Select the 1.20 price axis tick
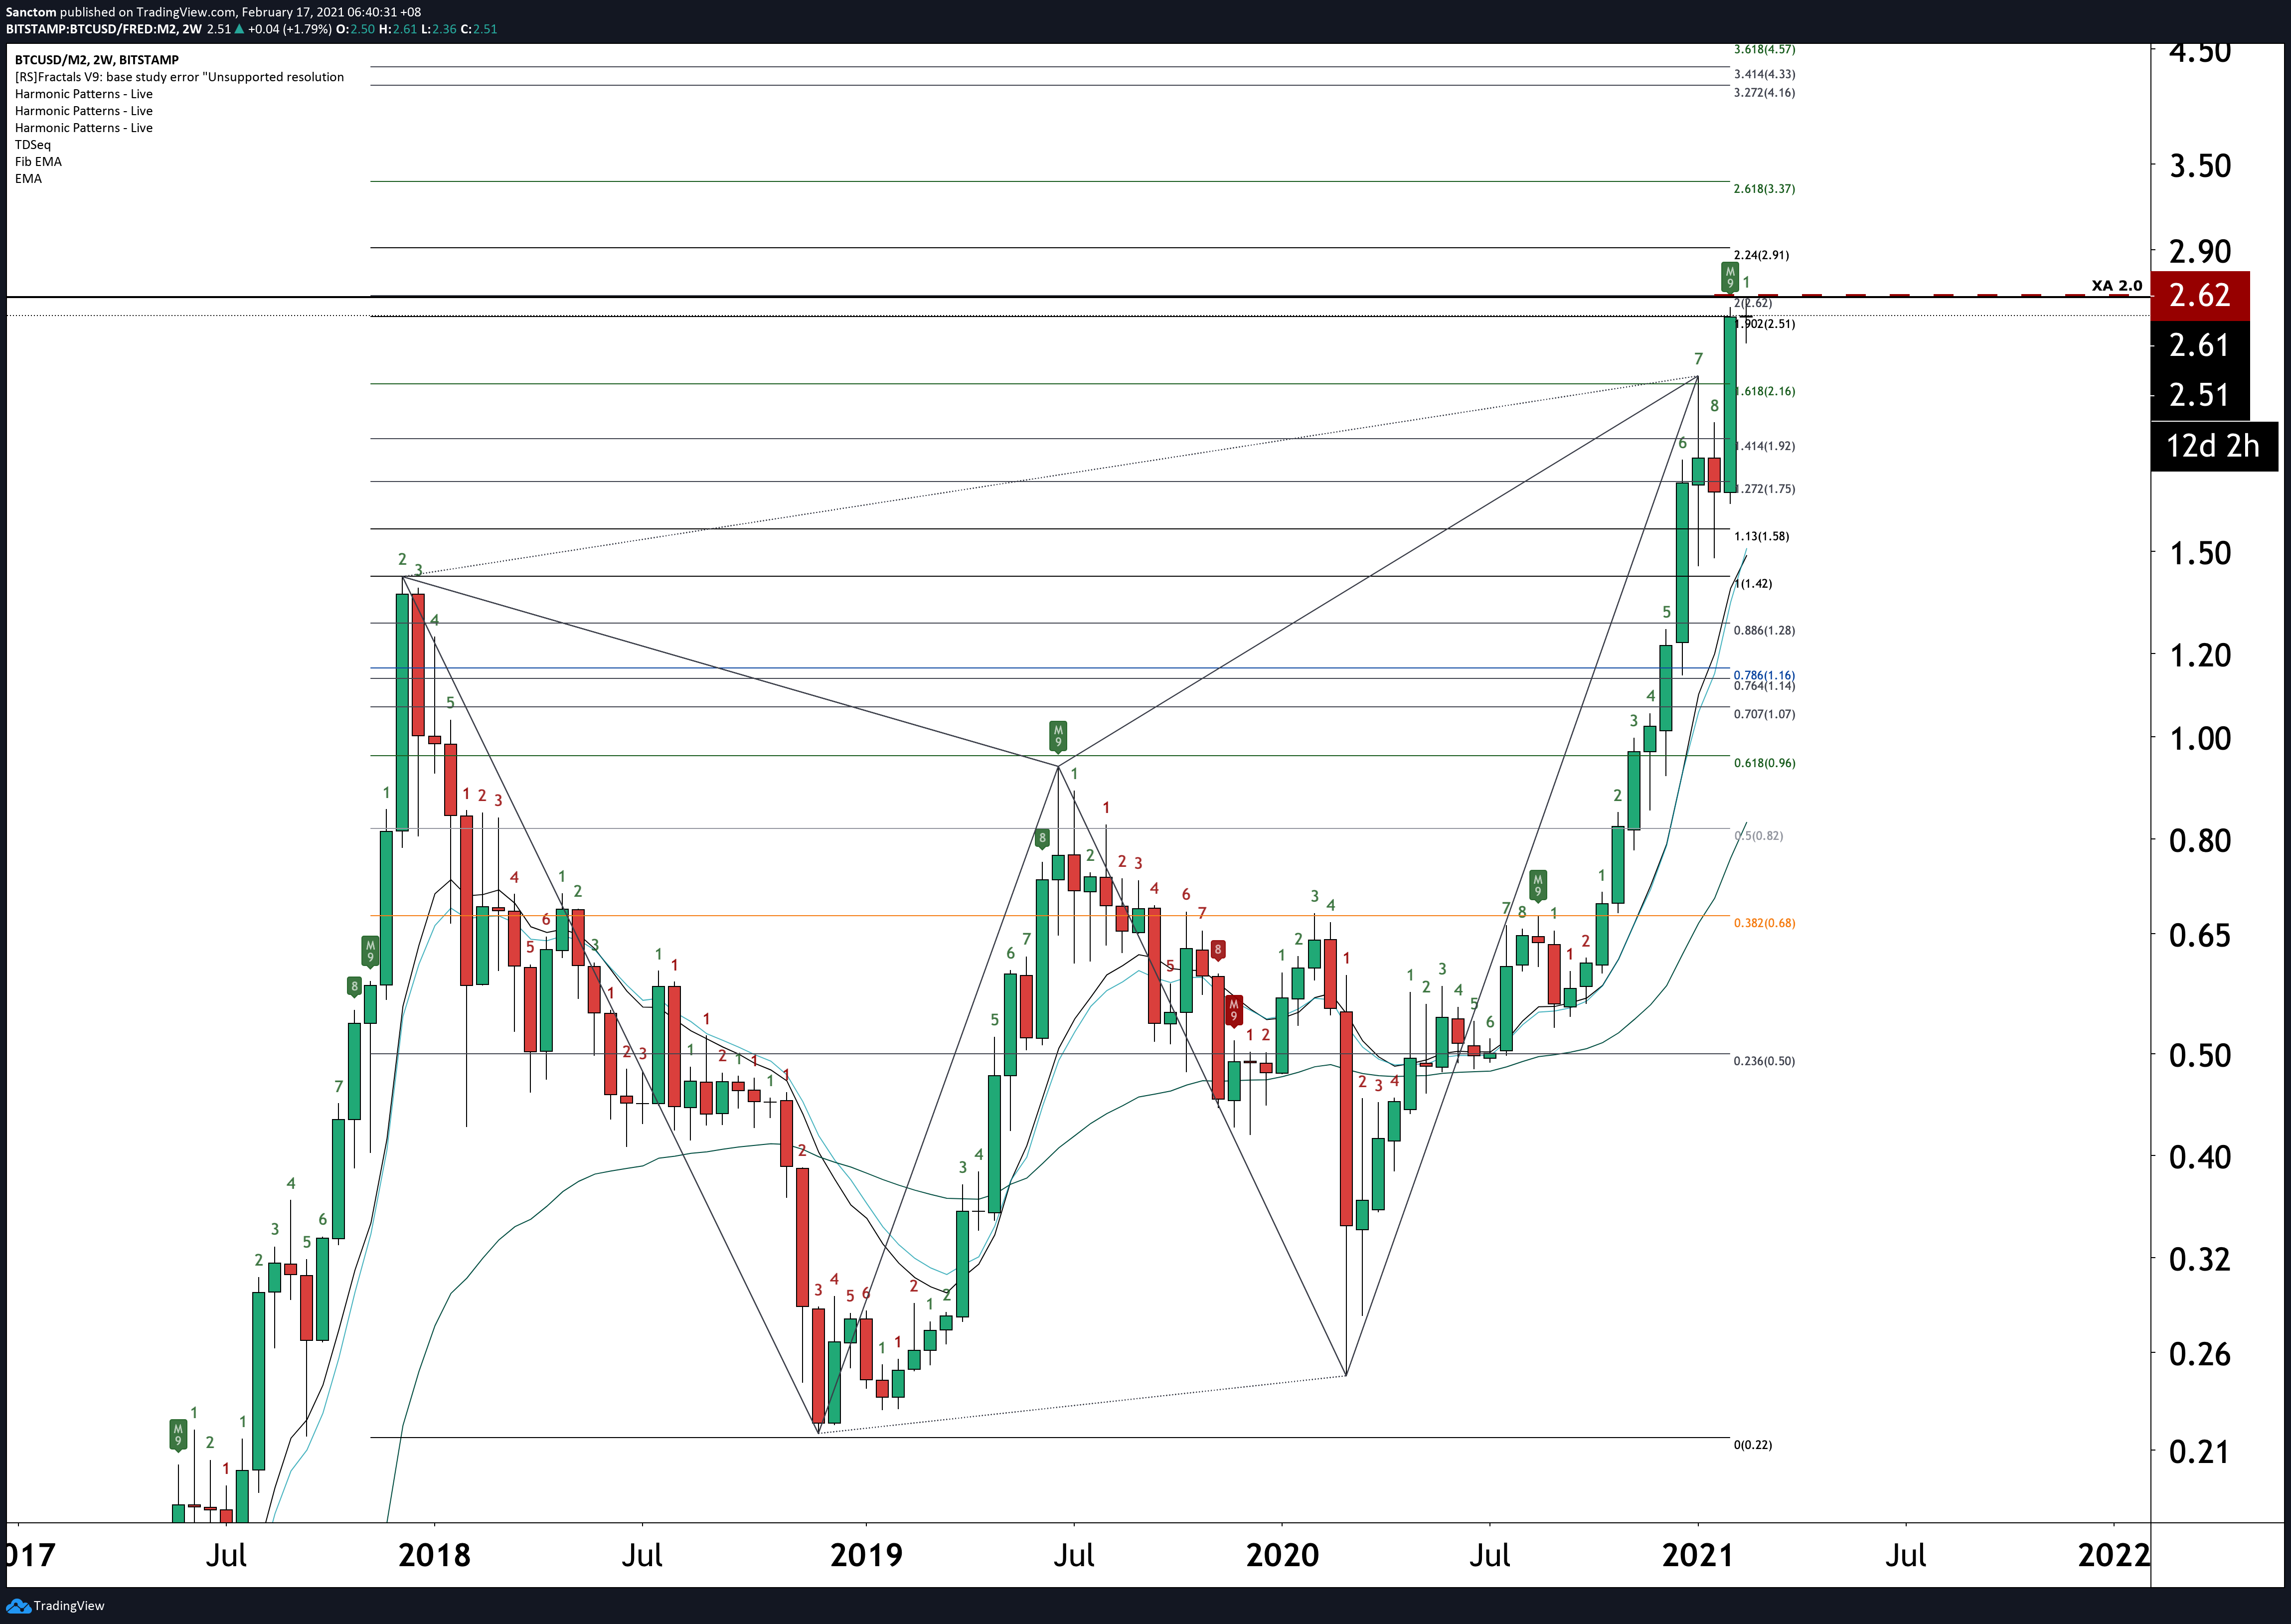Screen dimensions: 2291x1624 pos(2199,655)
